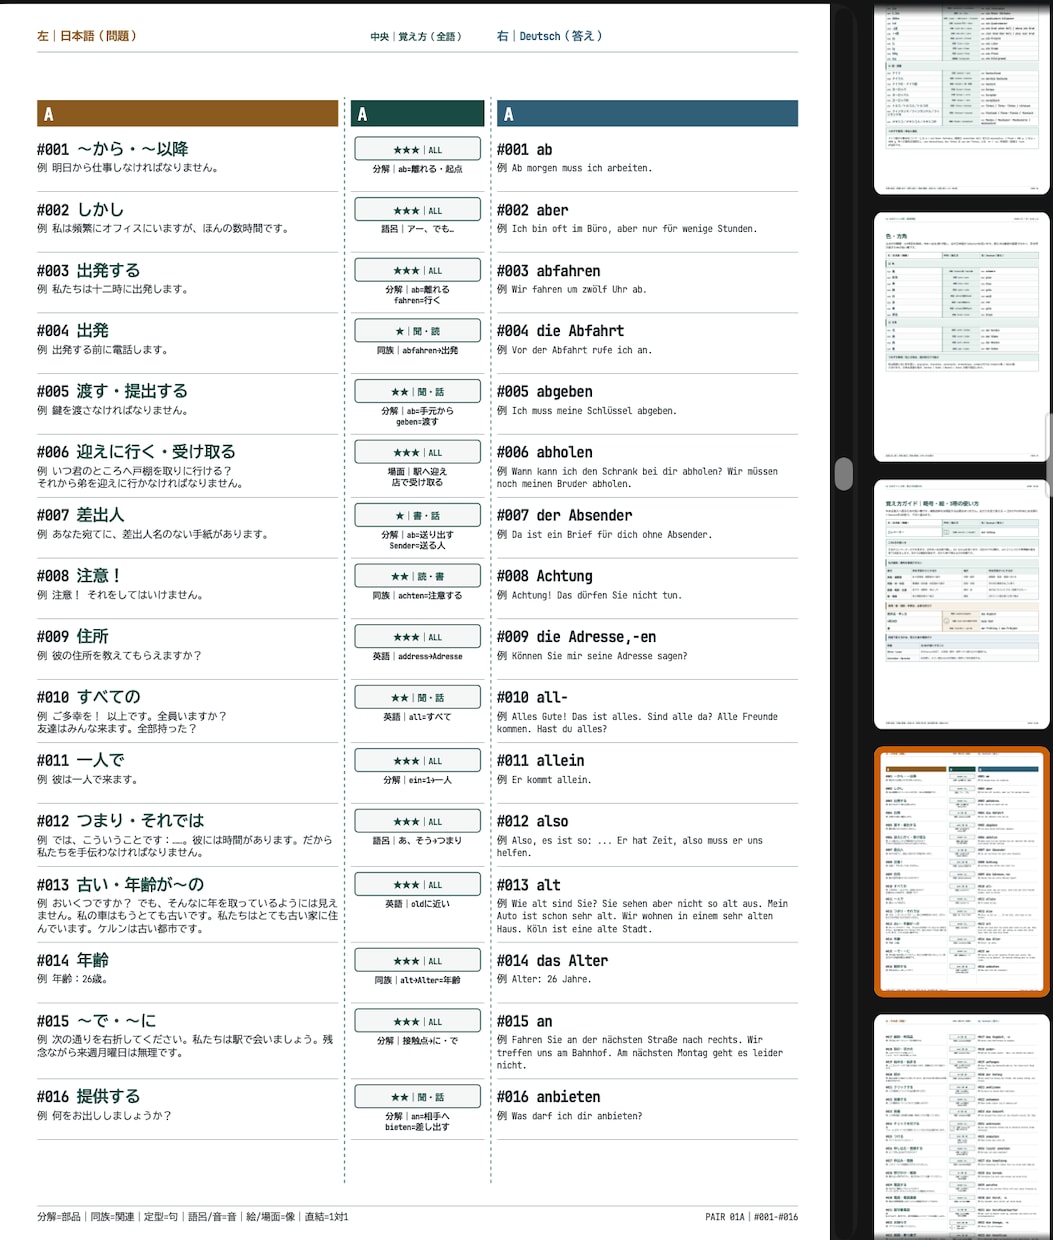Click the German entry '#002 aber'
Image resolution: width=1053 pixels, height=1240 pixels.
tap(532, 211)
